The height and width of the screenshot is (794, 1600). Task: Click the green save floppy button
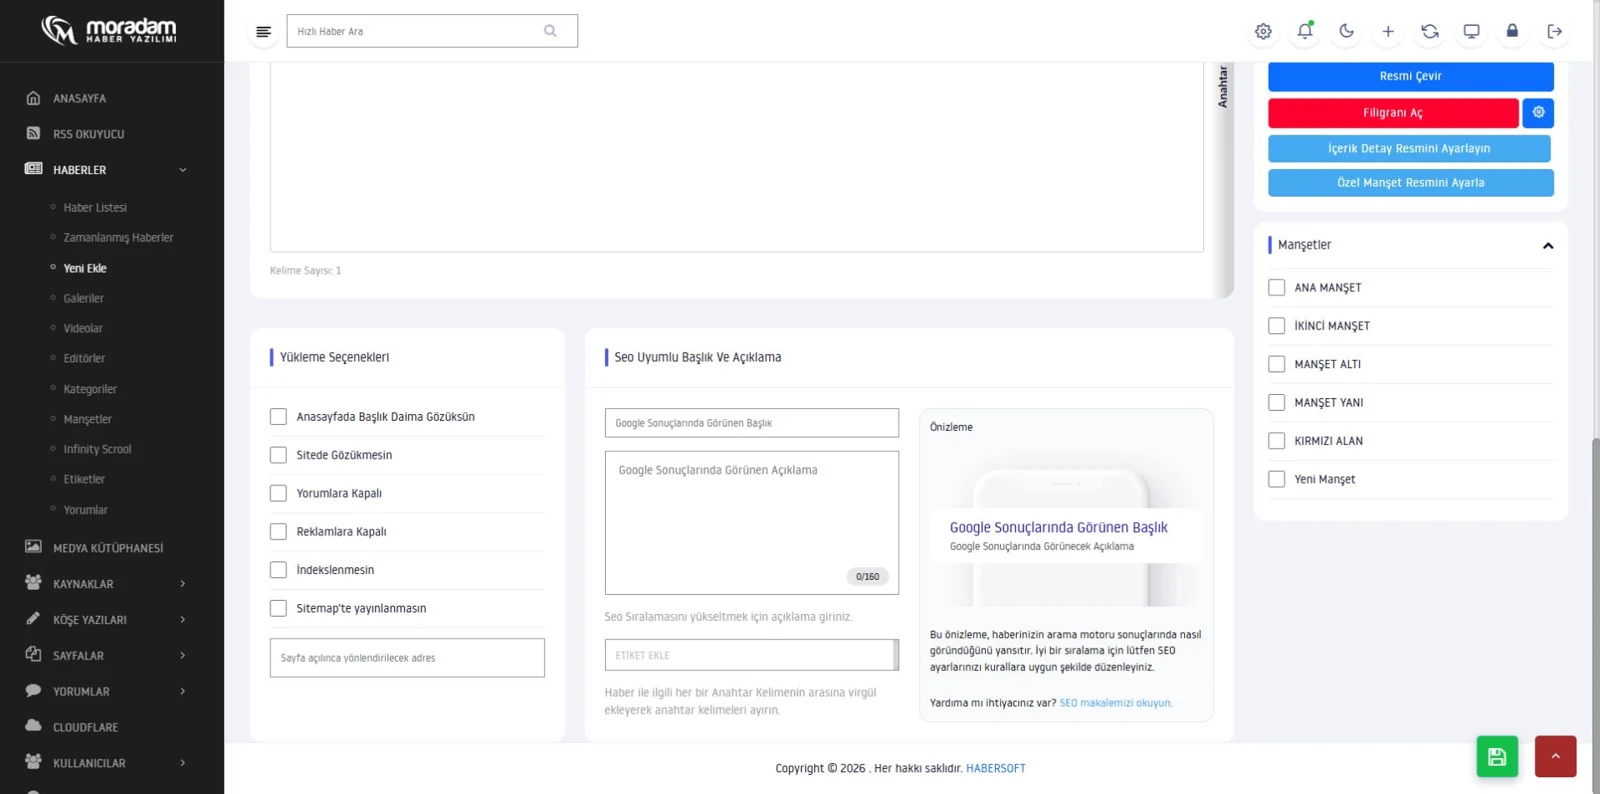click(1497, 757)
